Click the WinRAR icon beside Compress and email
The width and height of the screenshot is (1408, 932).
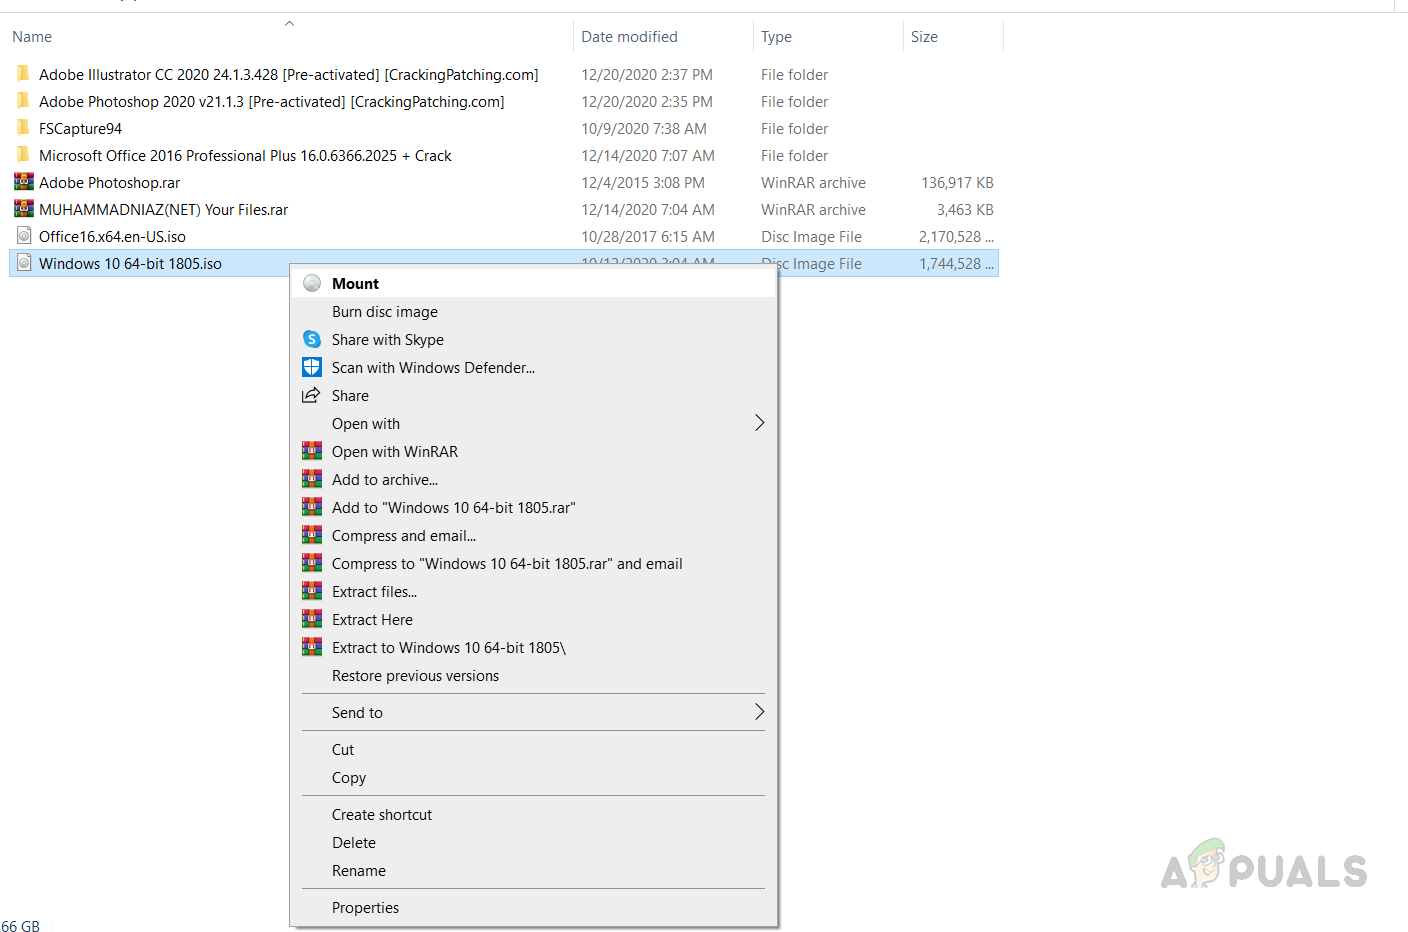[x=312, y=535]
